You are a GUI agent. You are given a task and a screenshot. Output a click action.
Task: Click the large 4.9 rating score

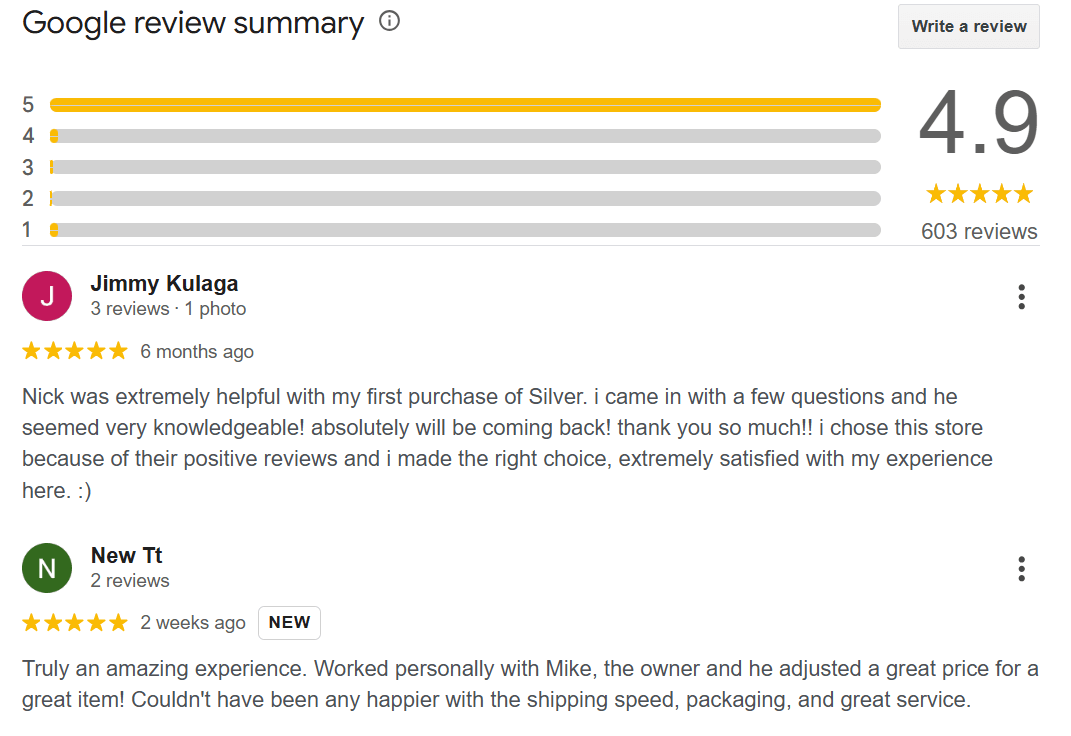[978, 125]
